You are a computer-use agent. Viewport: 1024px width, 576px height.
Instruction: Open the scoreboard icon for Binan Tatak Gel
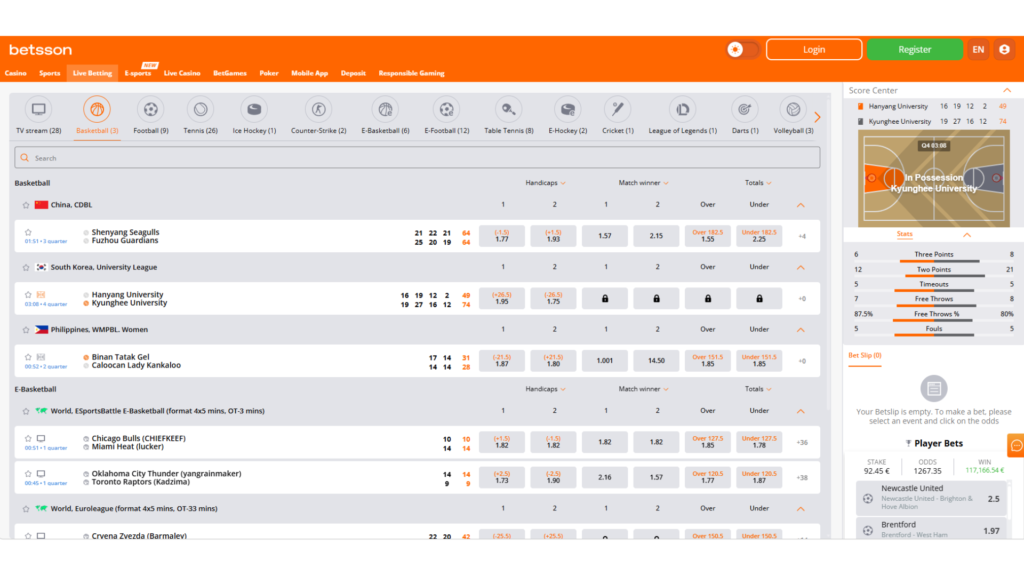(40, 357)
